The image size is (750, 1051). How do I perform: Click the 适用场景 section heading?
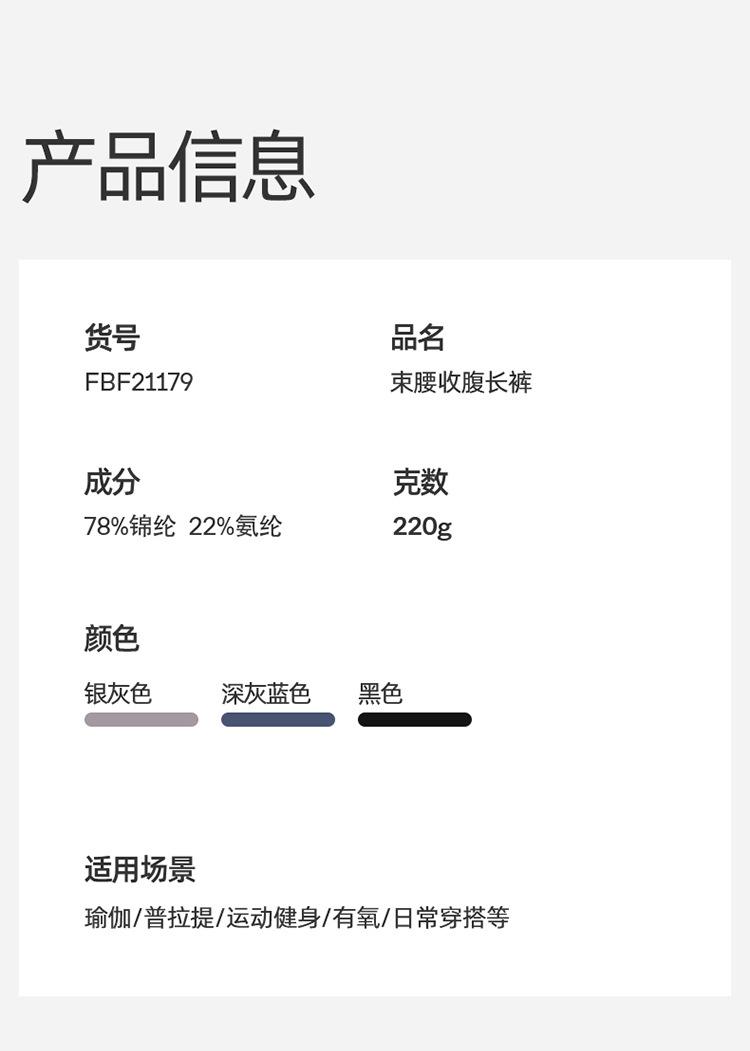pyautogui.click(x=140, y=869)
